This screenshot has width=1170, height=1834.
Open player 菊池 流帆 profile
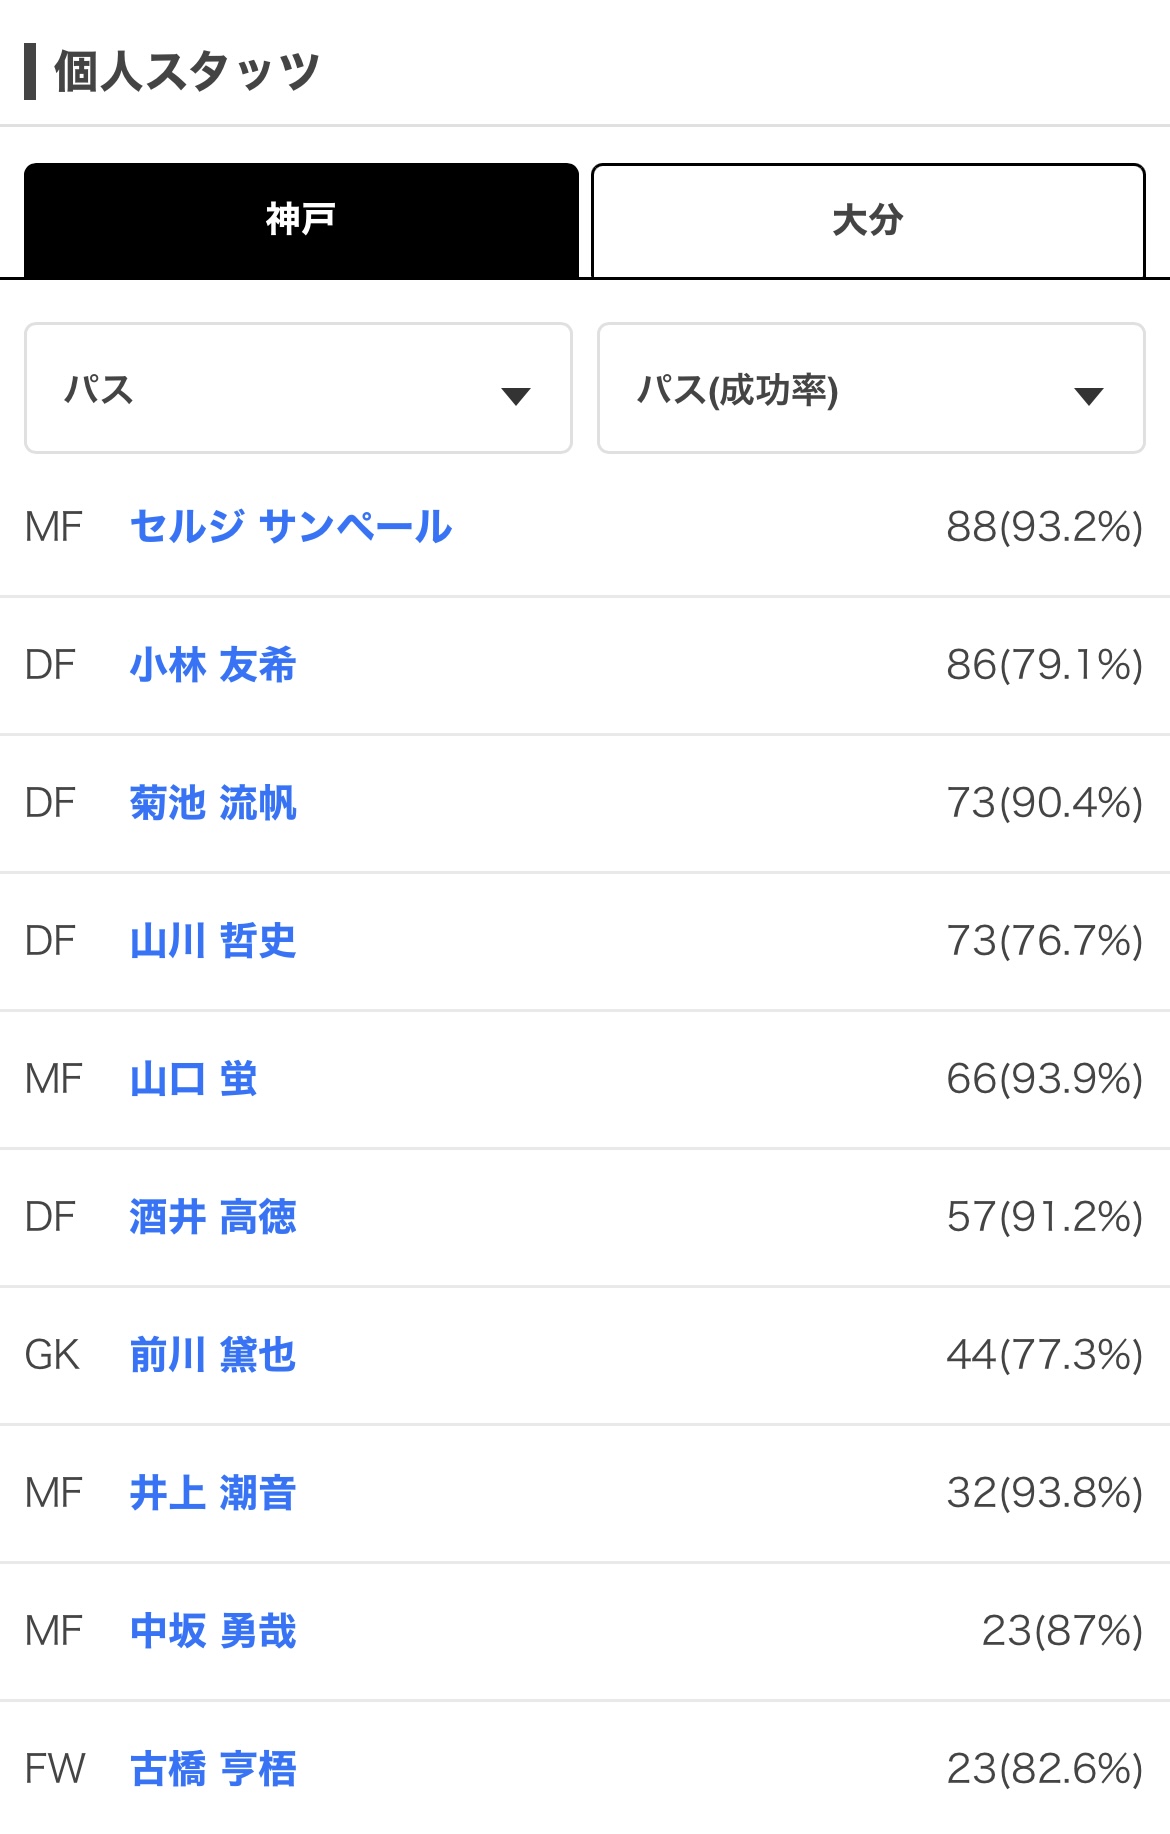[213, 803]
